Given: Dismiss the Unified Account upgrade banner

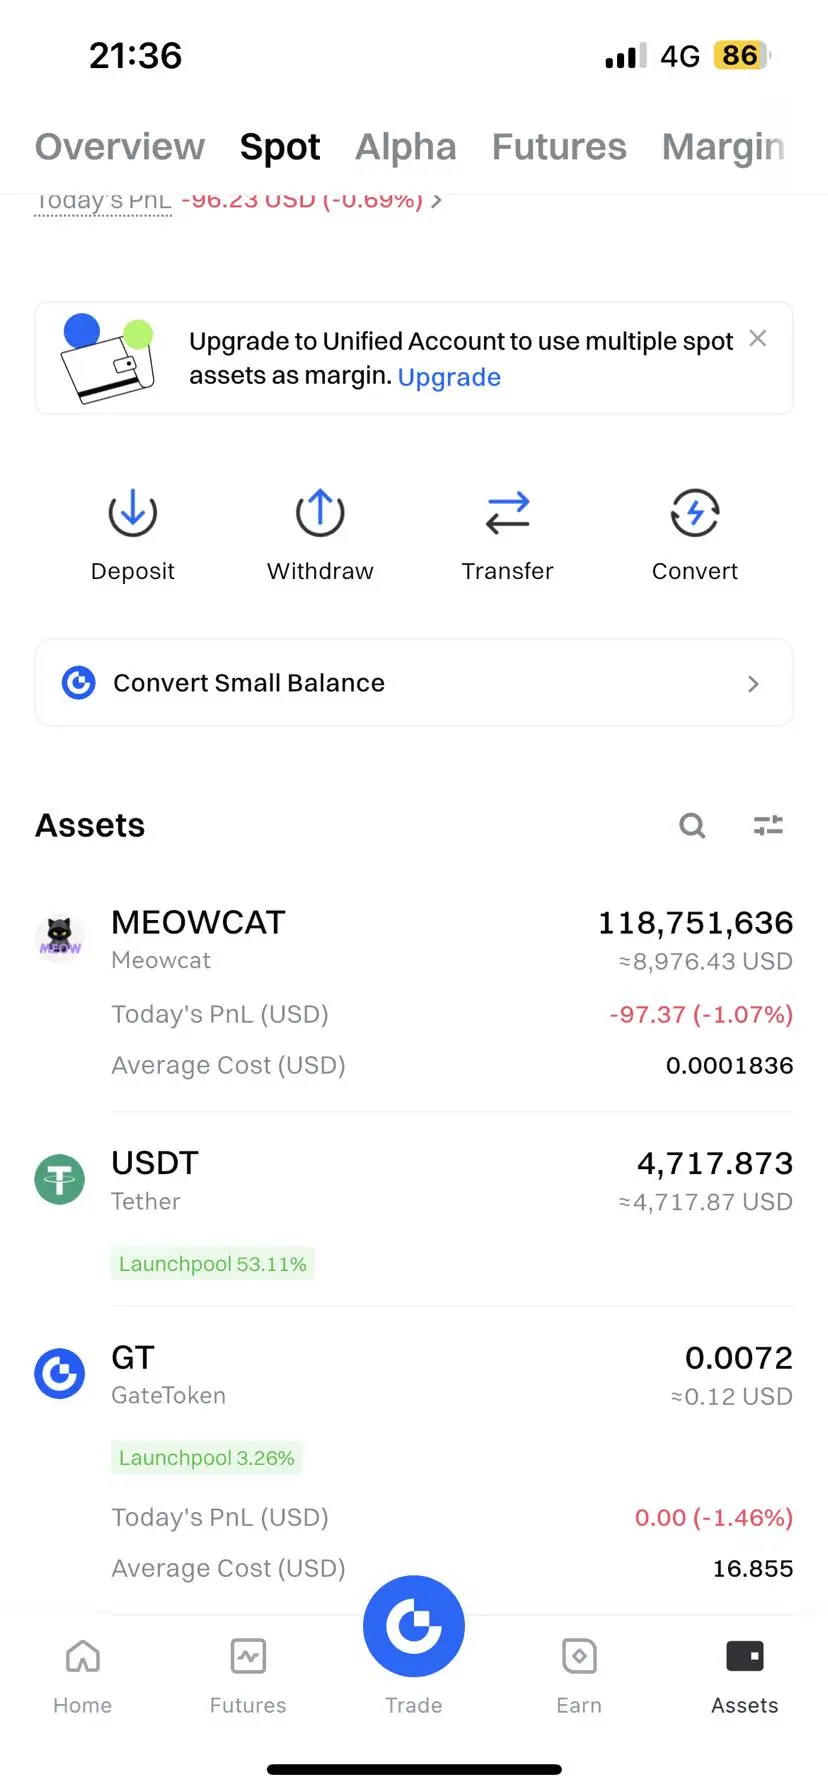Looking at the screenshot, I should (x=758, y=339).
